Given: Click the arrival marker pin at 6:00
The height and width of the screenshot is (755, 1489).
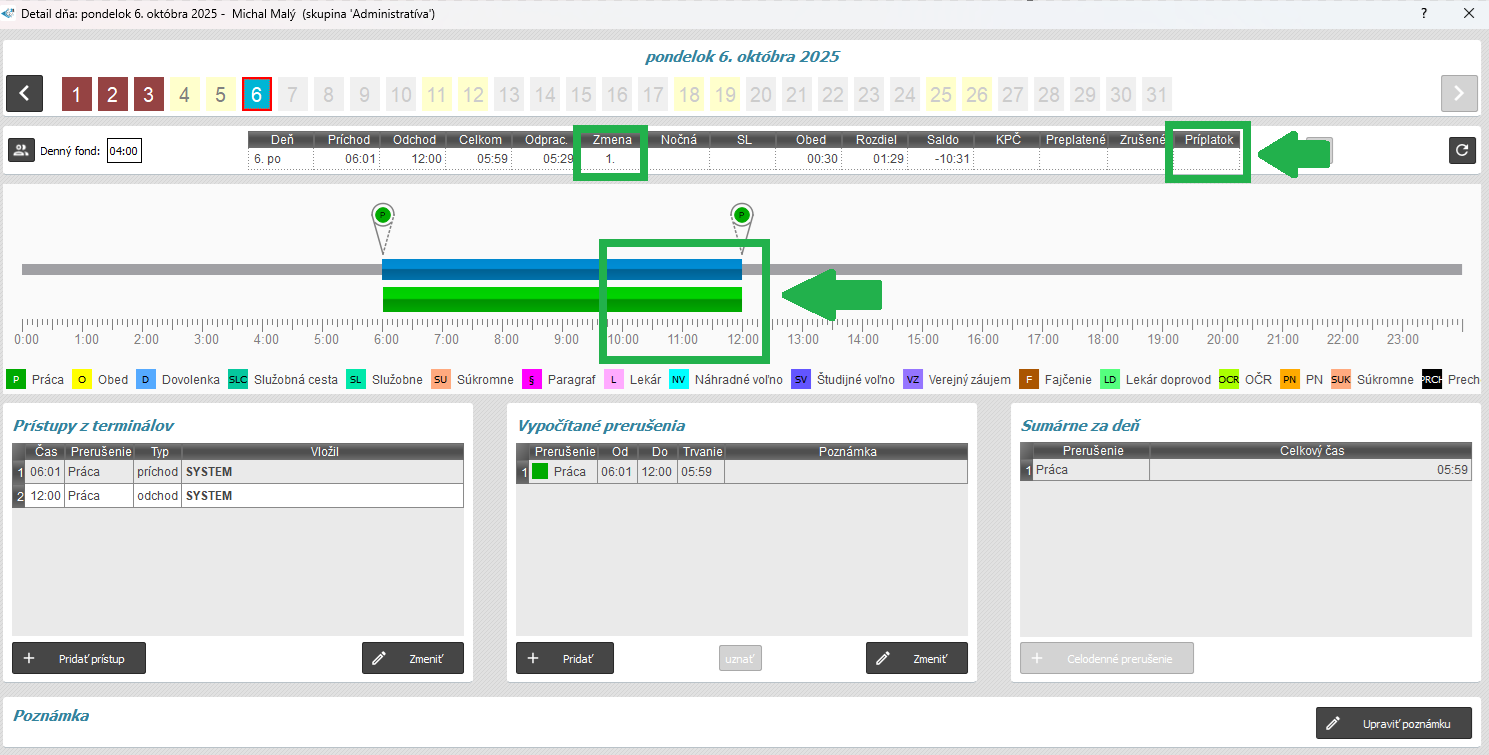Looking at the screenshot, I should [382, 214].
